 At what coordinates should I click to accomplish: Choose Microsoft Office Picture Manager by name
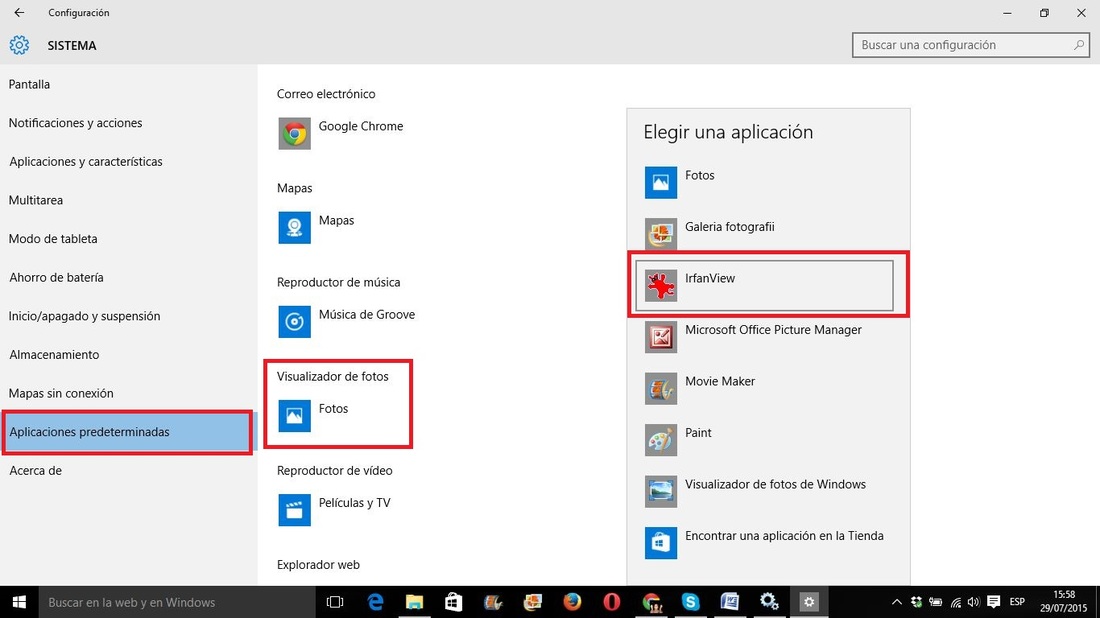coord(773,330)
